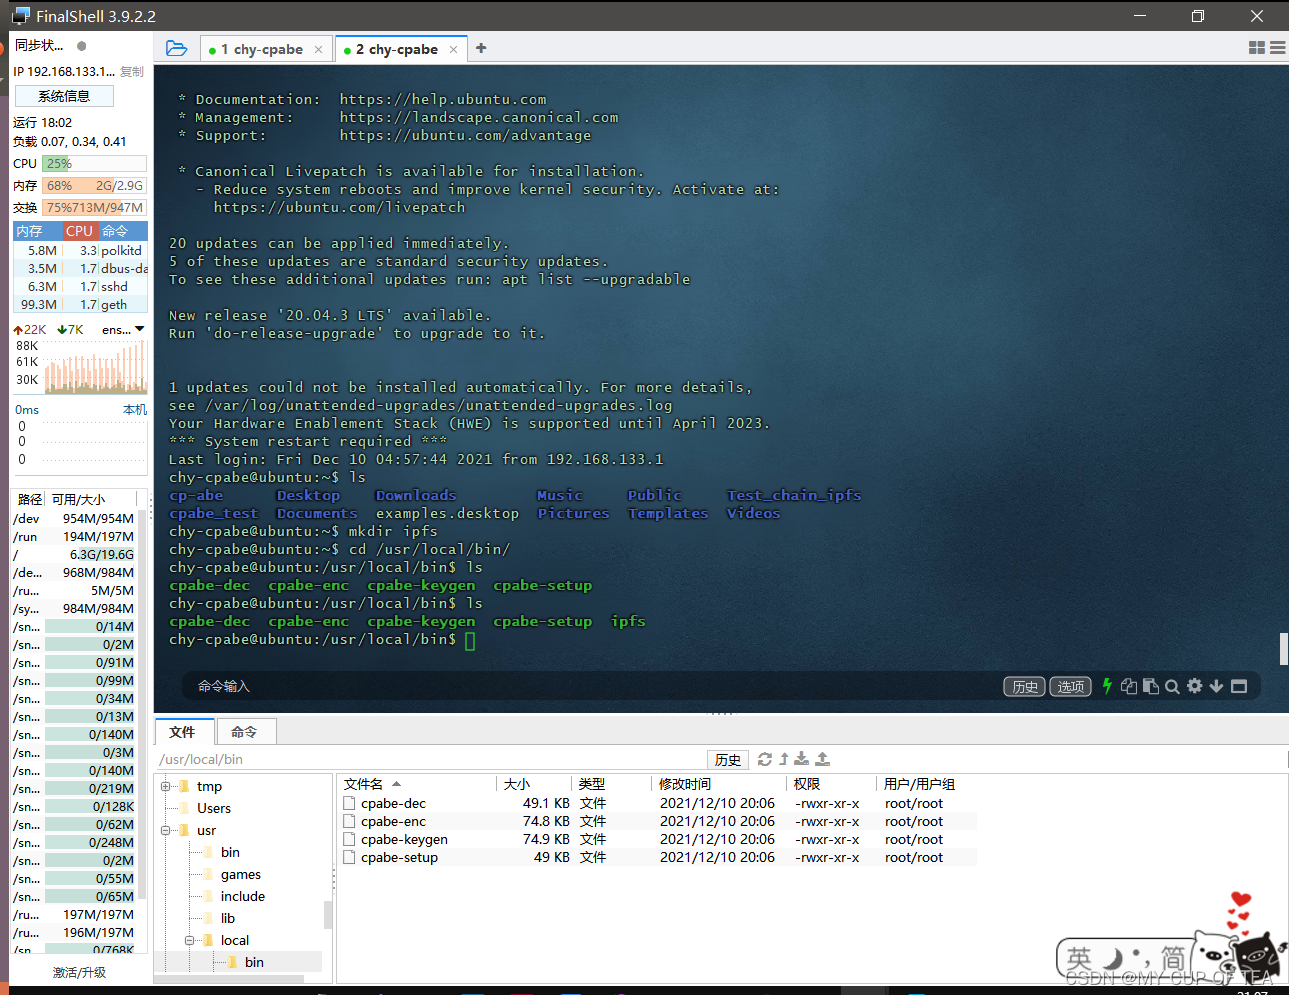Select local folder in tree
Viewport: 1289px width, 995px height.
tap(235, 940)
